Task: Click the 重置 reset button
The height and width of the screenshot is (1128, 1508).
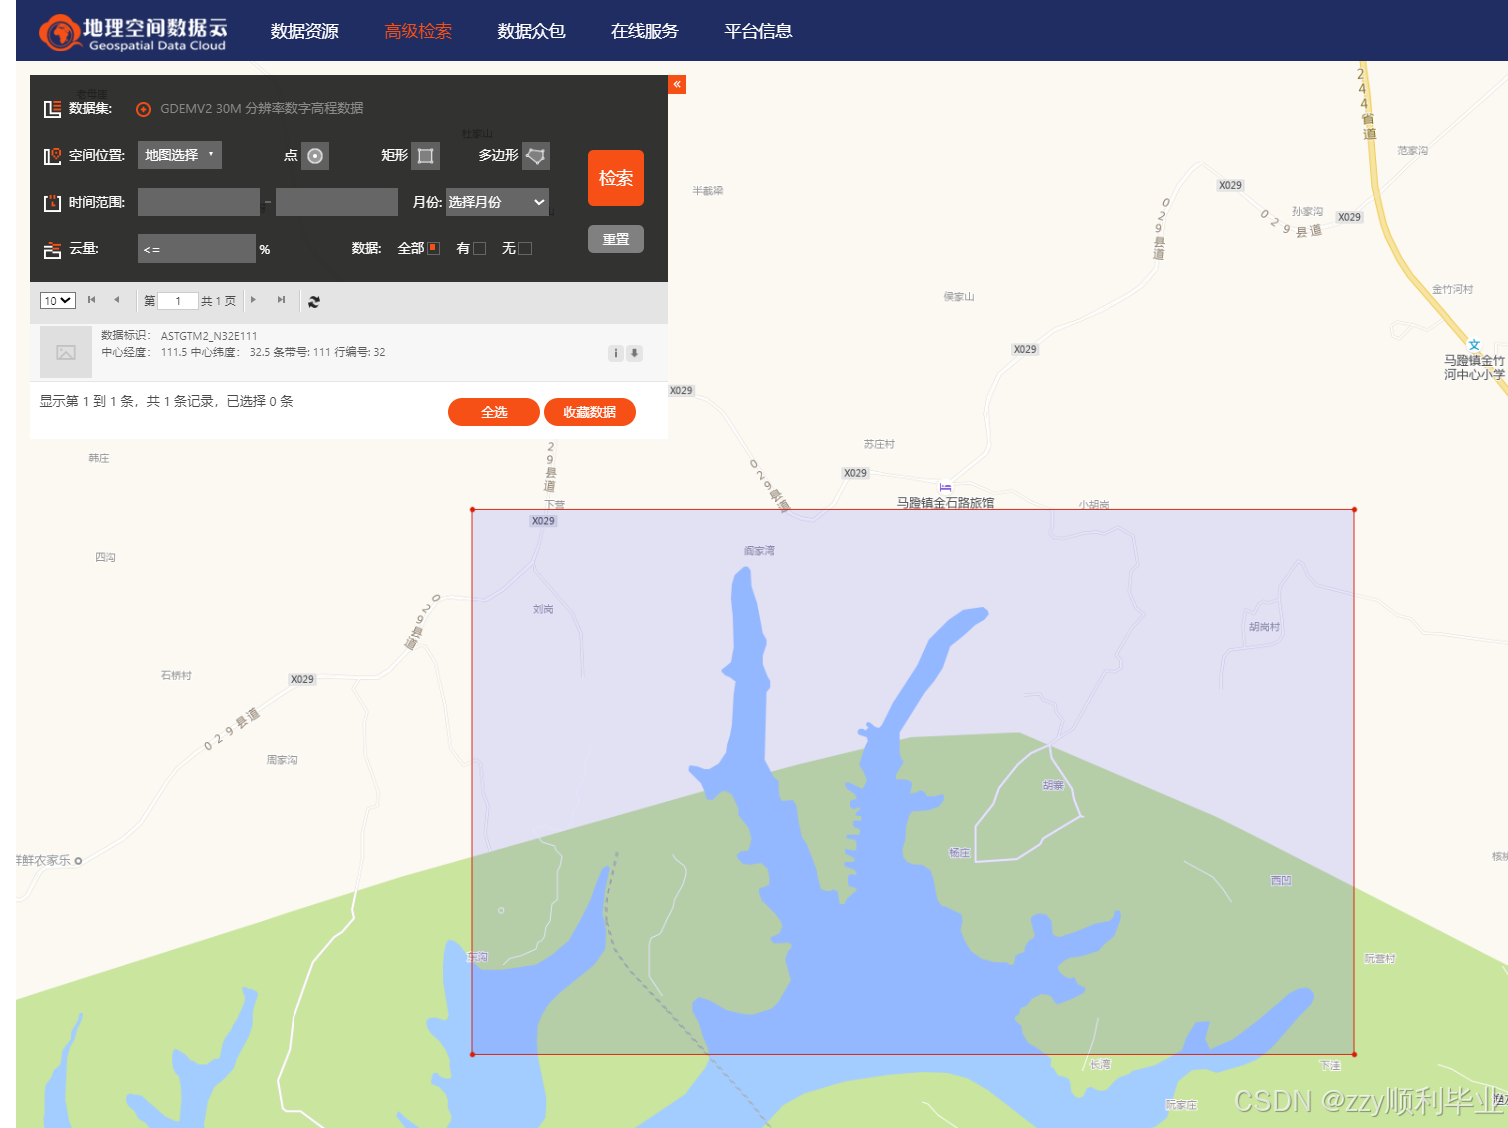Action: [x=616, y=239]
